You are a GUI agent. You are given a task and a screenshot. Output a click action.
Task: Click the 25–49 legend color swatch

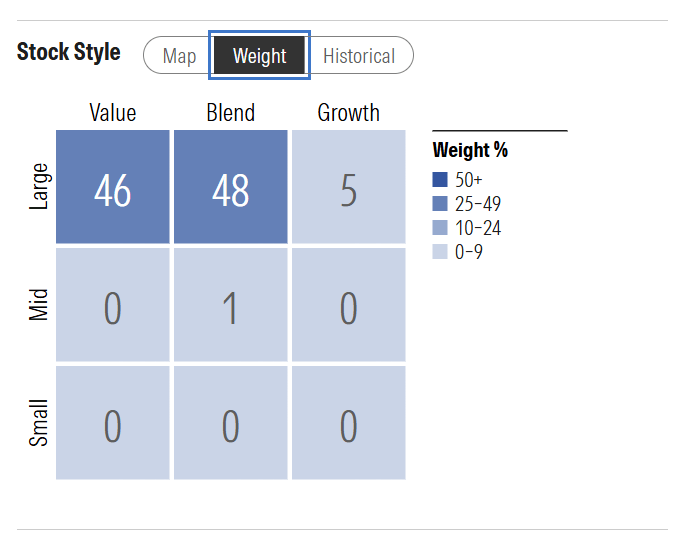pos(440,204)
